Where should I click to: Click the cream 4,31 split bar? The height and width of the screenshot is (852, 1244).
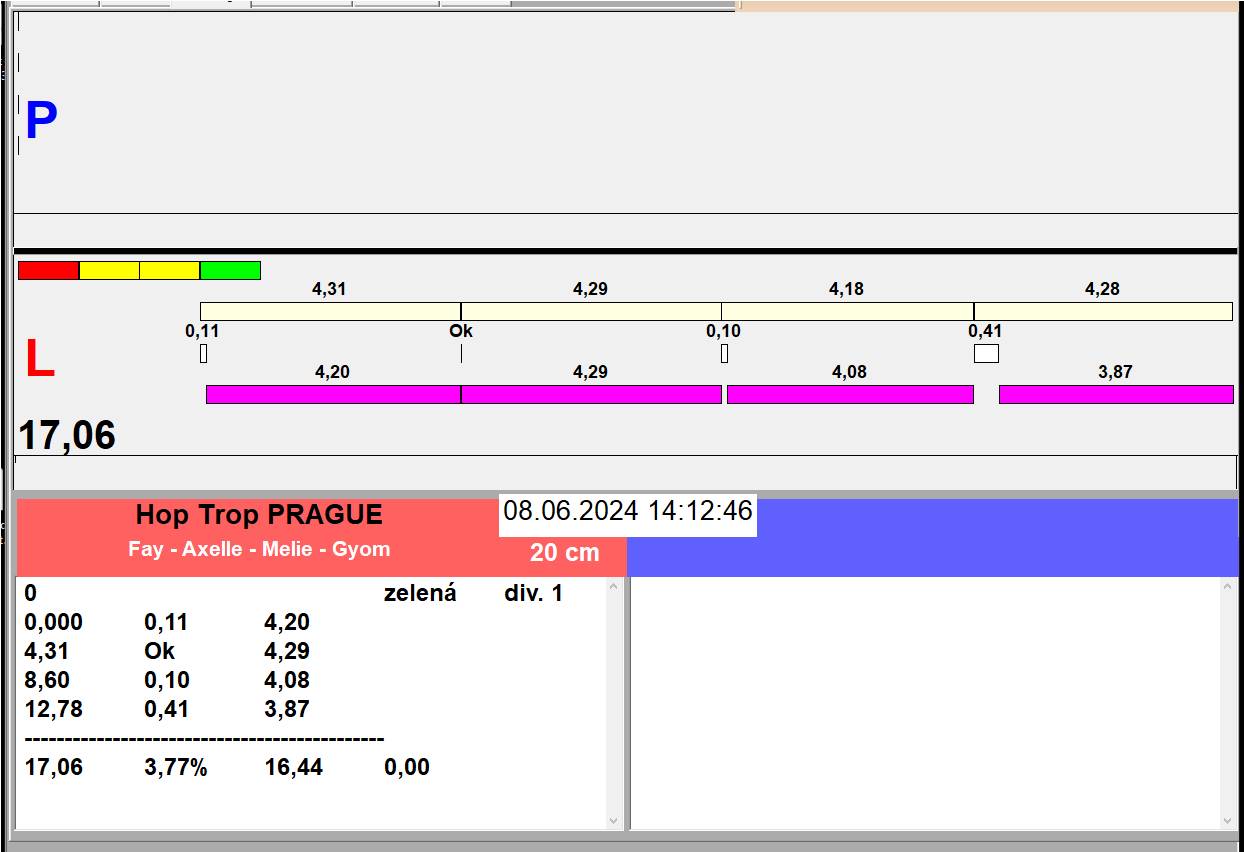click(x=330, y=311)
